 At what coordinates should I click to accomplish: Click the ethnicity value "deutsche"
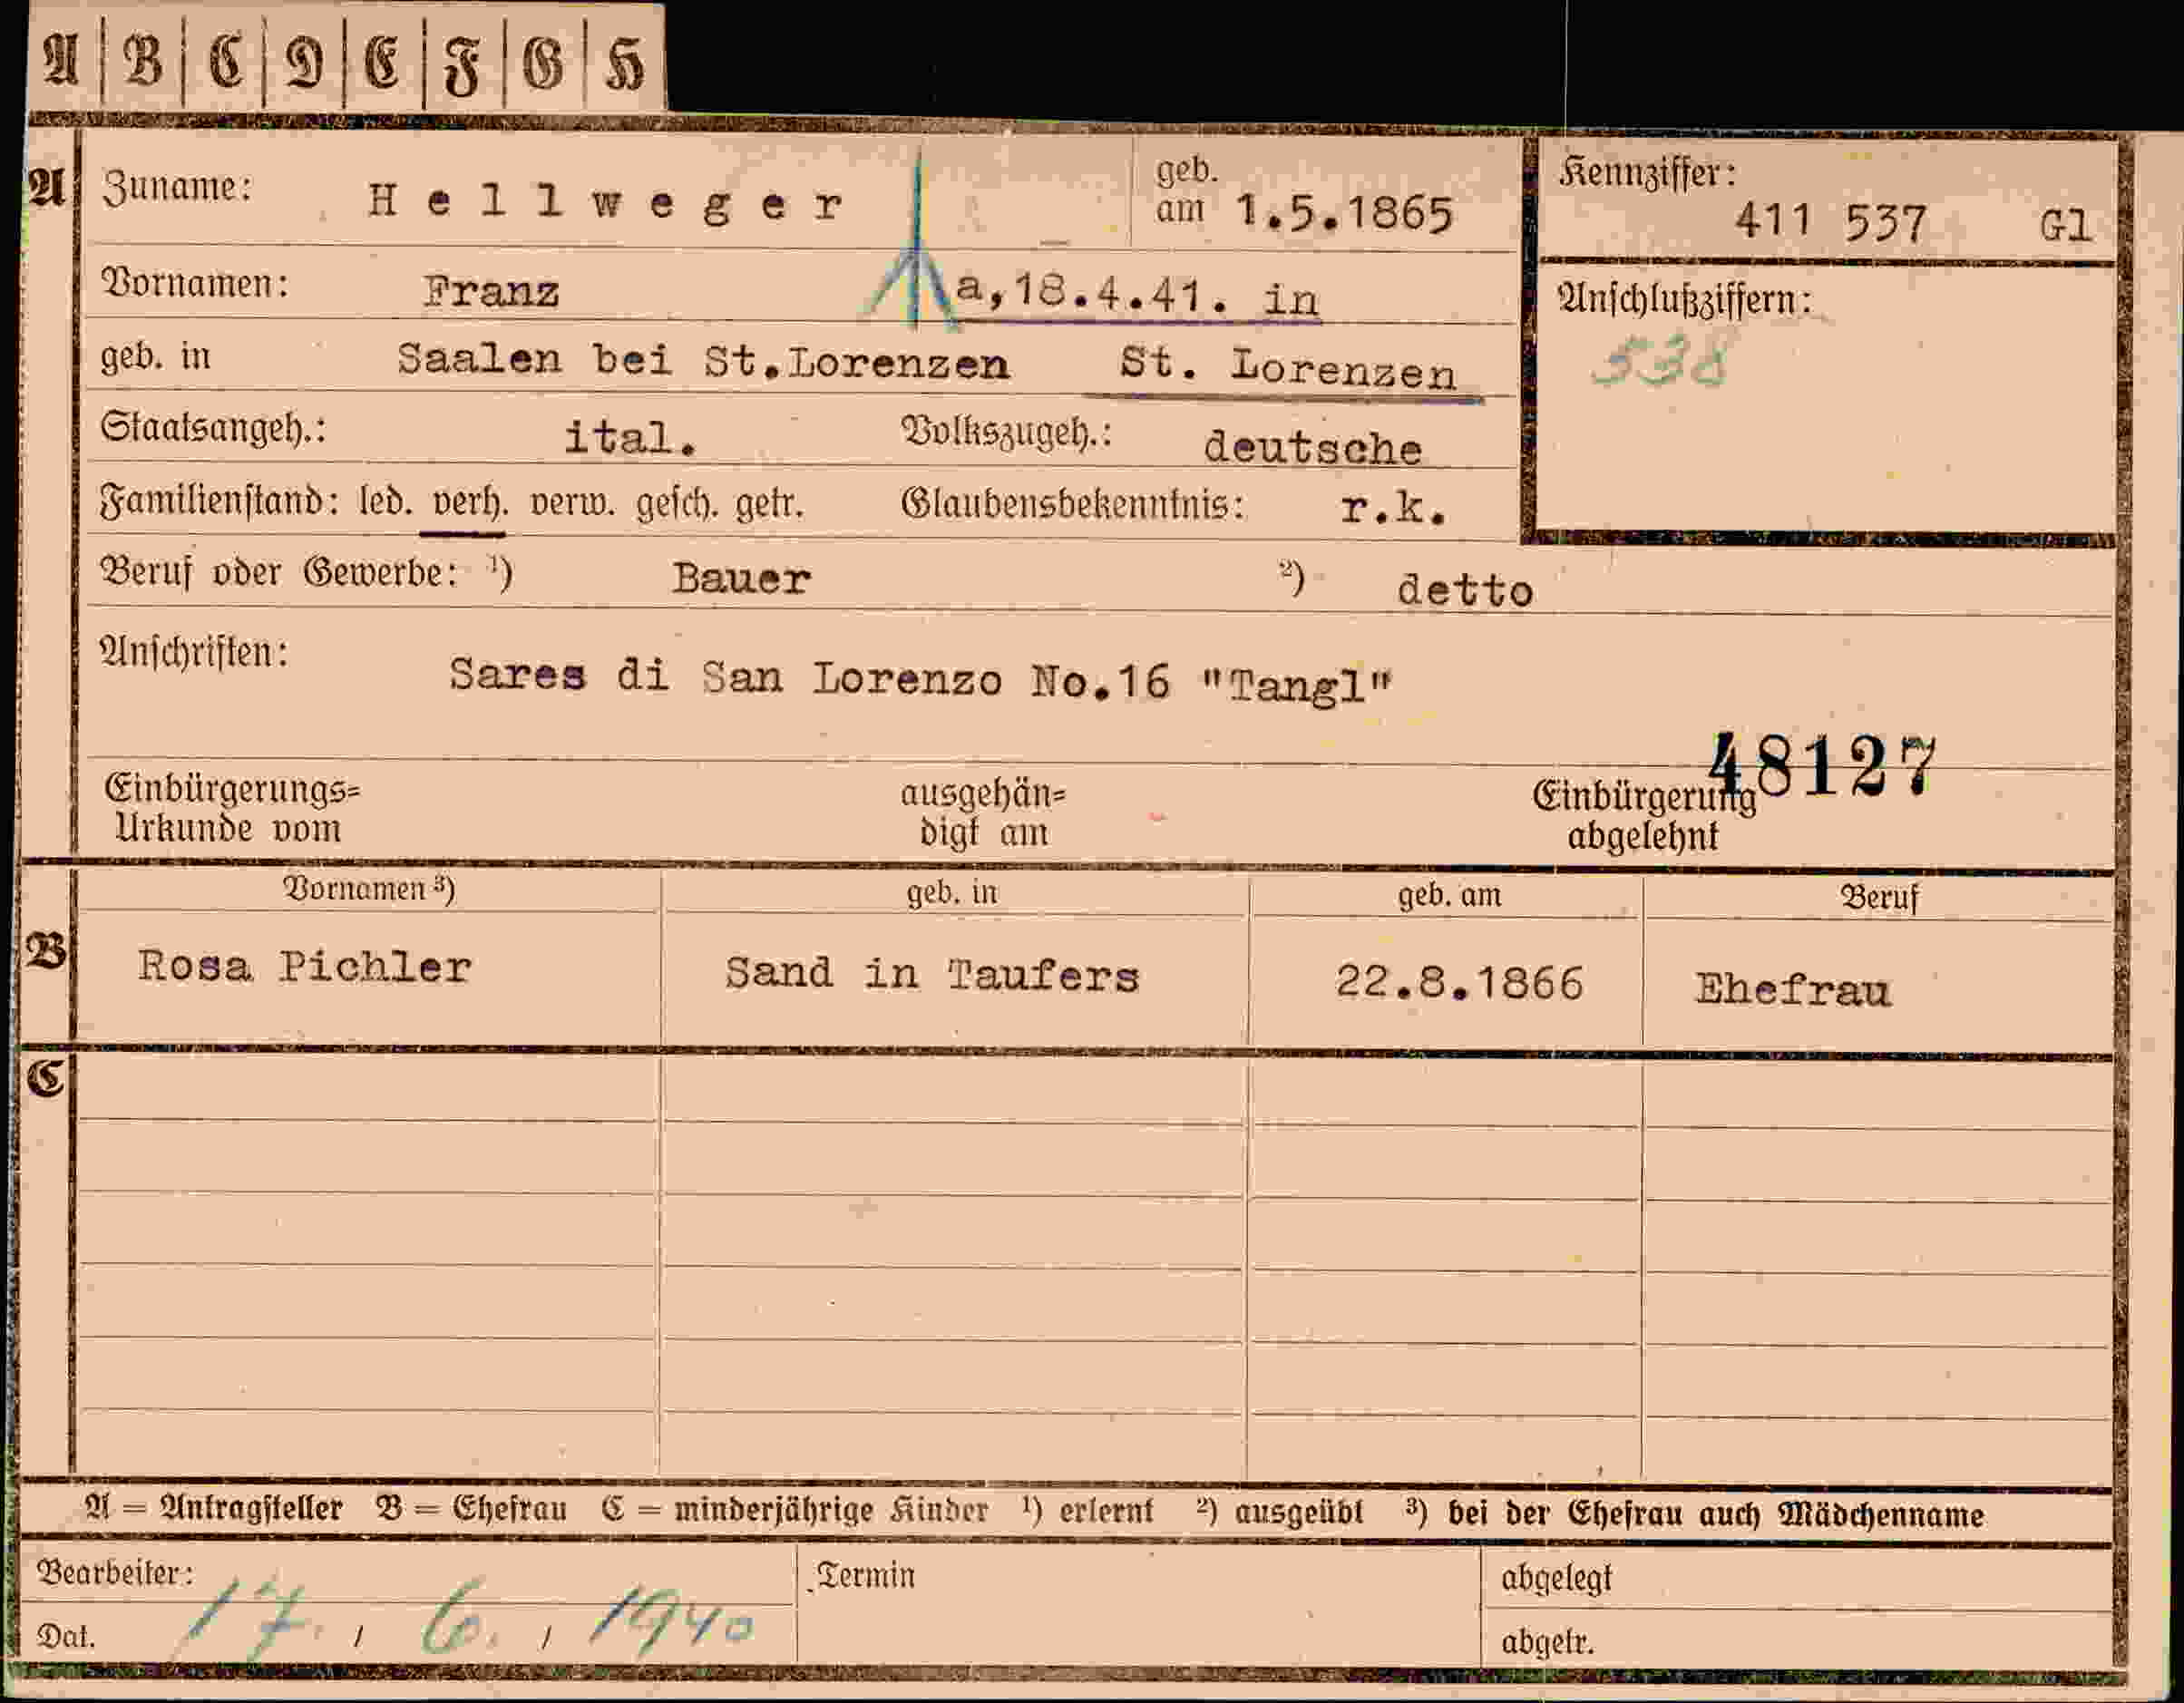(1312, 446)
